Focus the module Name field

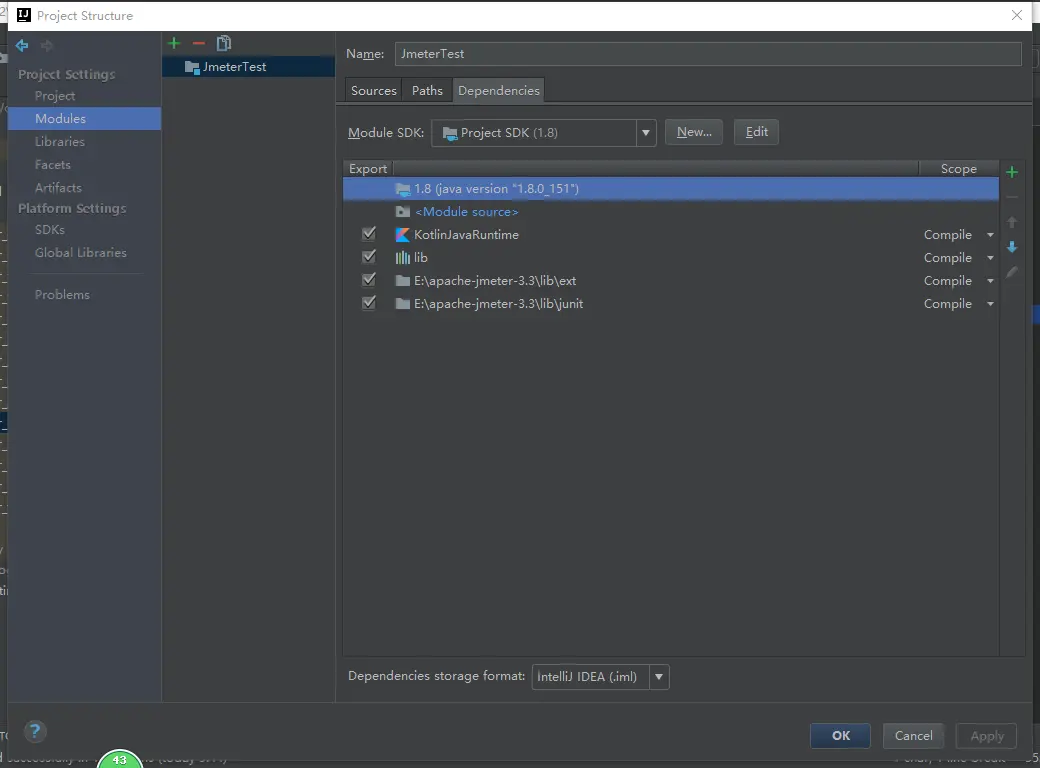708,54
